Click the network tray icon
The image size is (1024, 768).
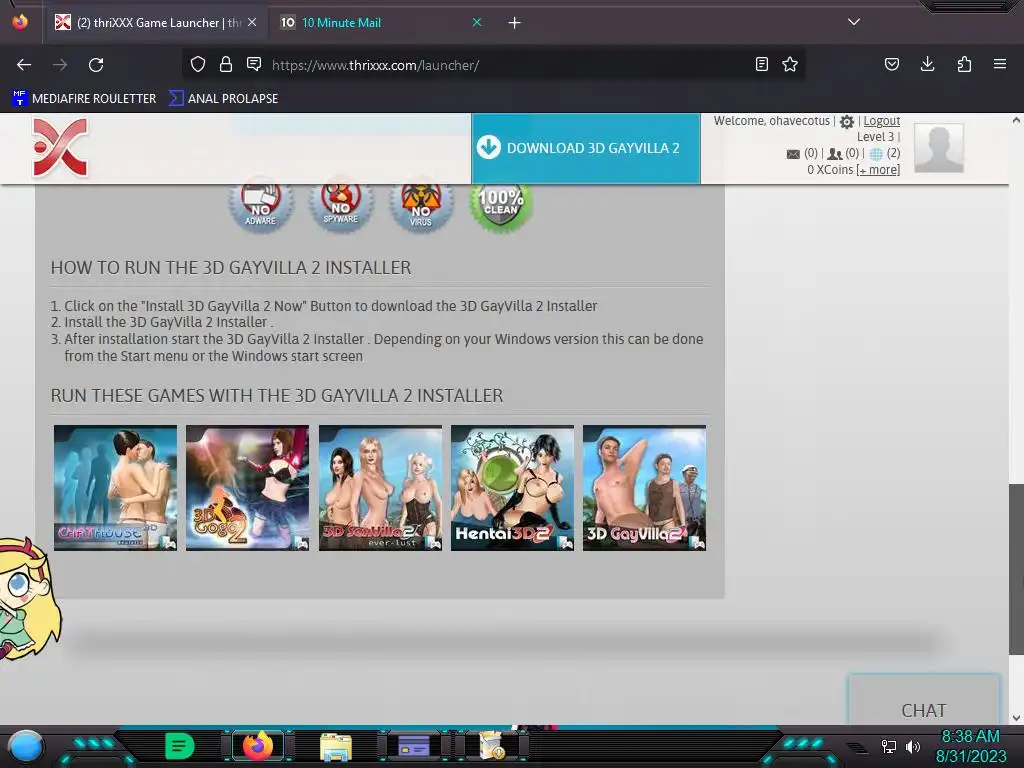coord(889,746)
